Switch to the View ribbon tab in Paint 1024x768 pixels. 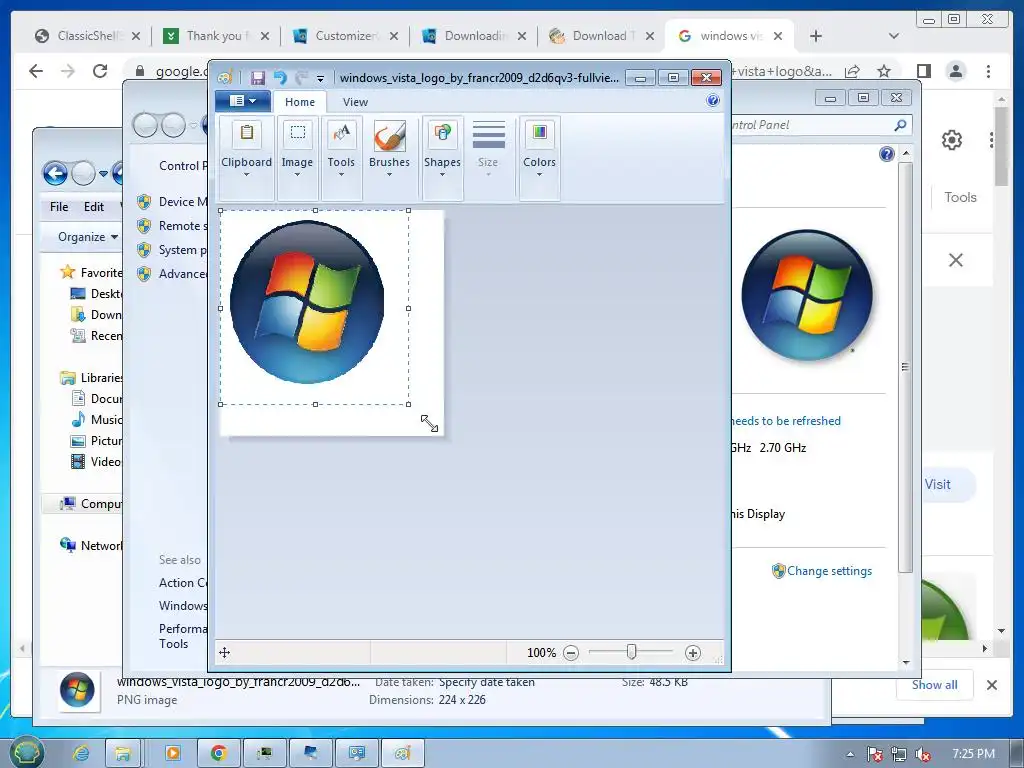[x=355, y=102]
